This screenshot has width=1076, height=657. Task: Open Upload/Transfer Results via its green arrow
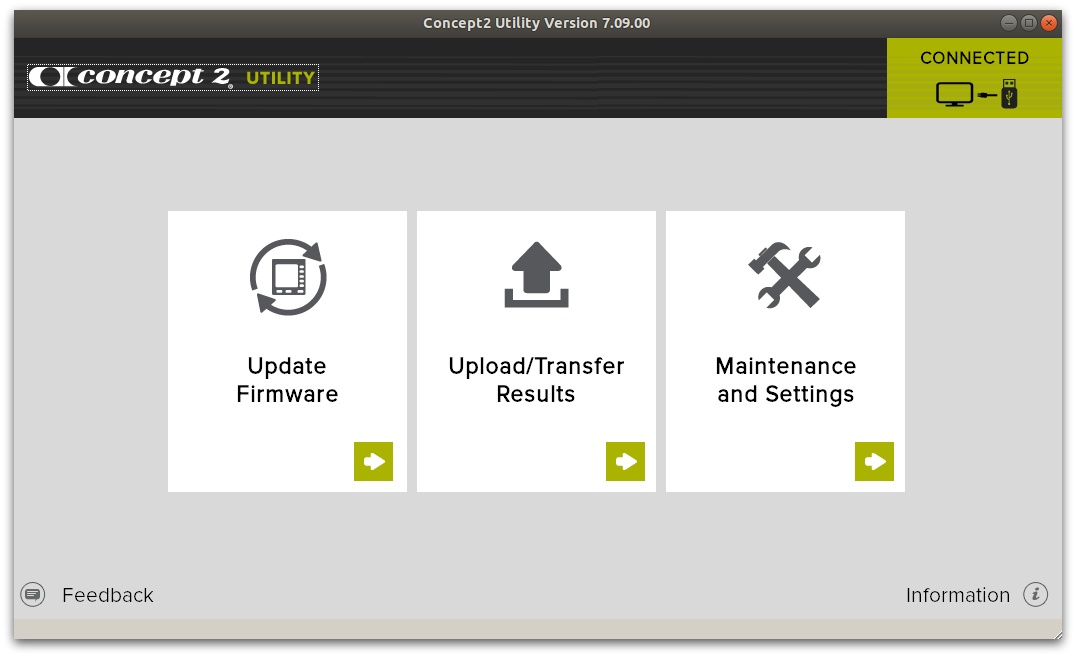click(x=625, y=461)
